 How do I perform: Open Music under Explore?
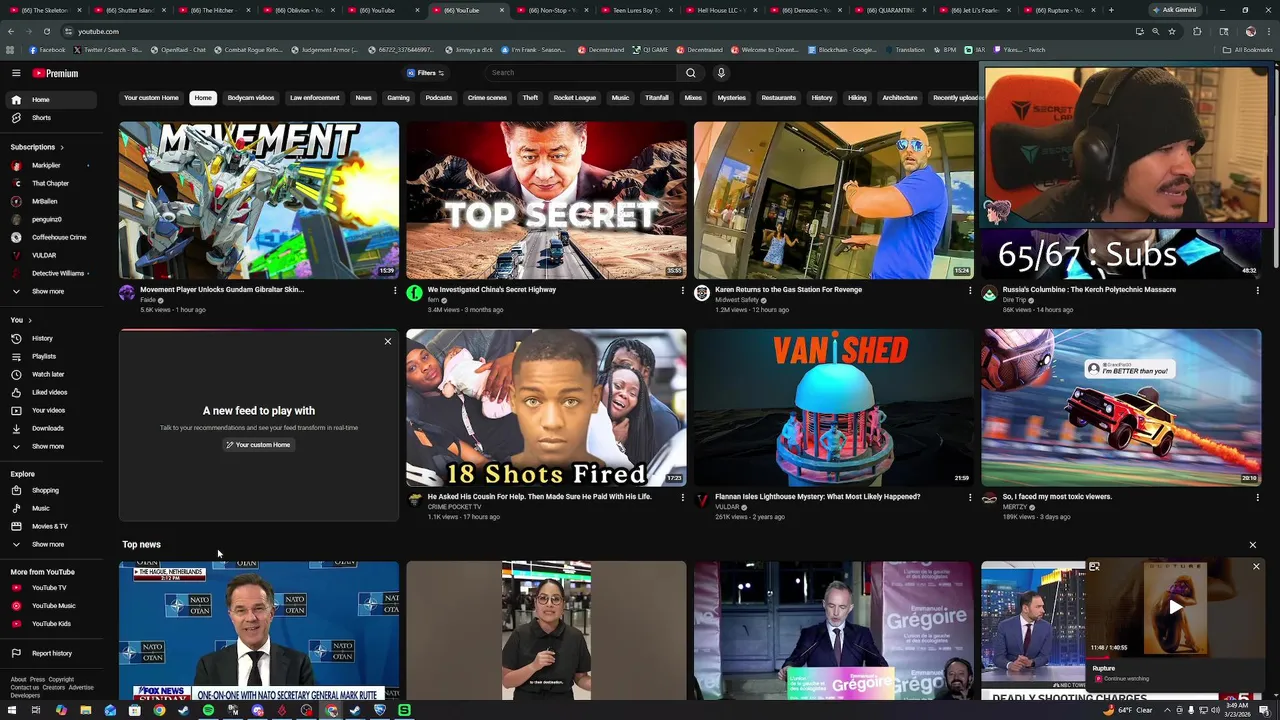coord(53,508)
